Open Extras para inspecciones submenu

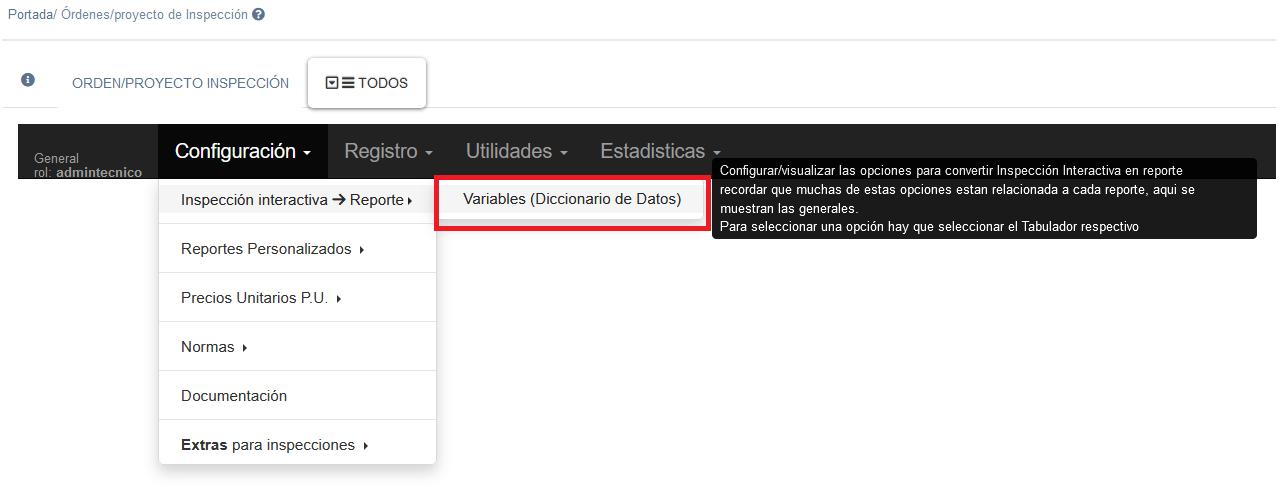tap(274, 445)
